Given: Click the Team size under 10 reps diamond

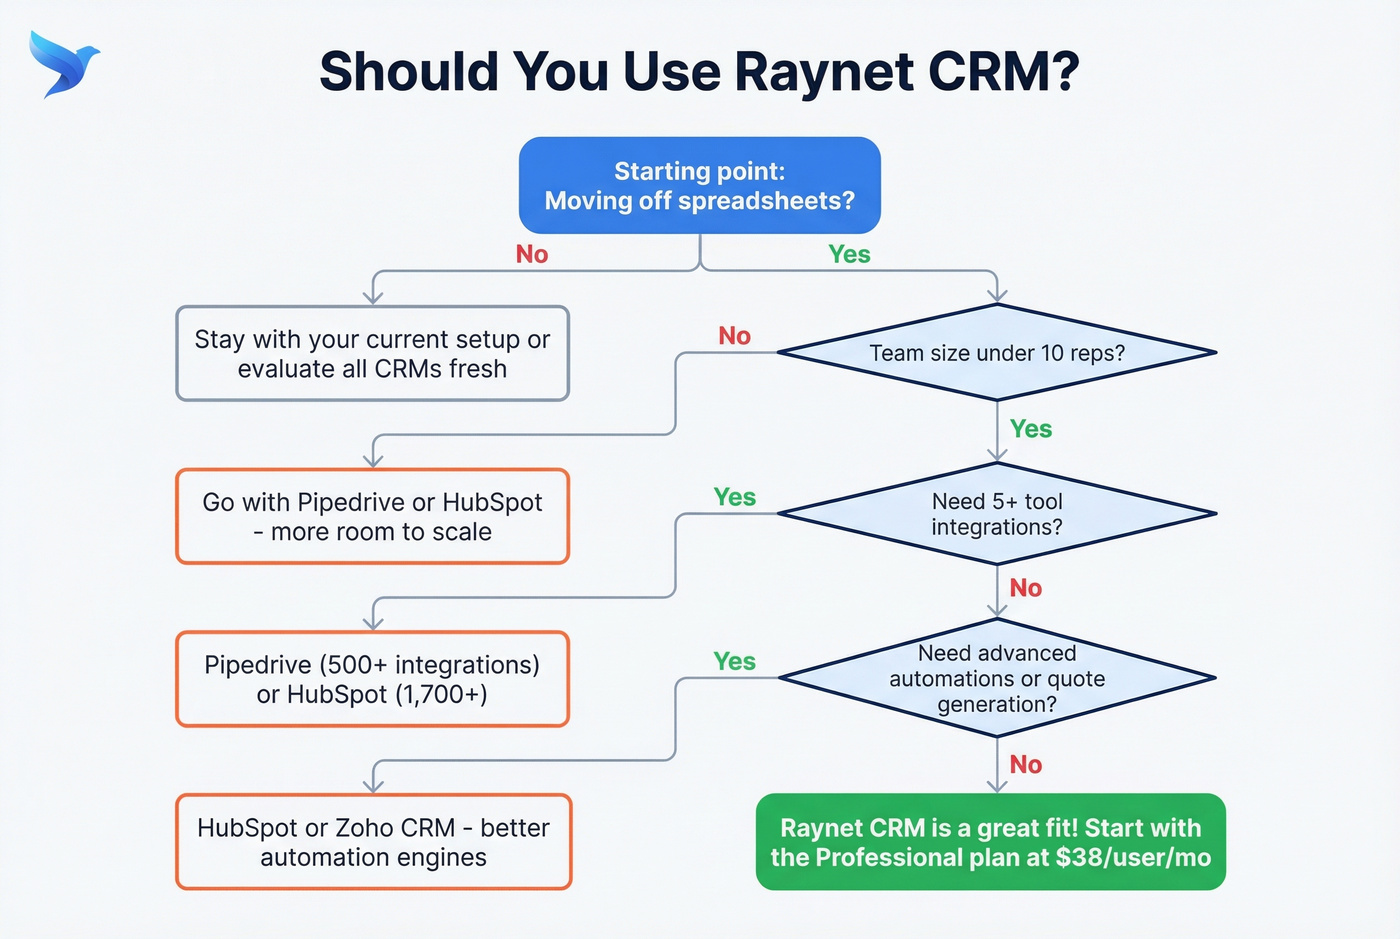Looking at the screenshot, I should point(997,353).
